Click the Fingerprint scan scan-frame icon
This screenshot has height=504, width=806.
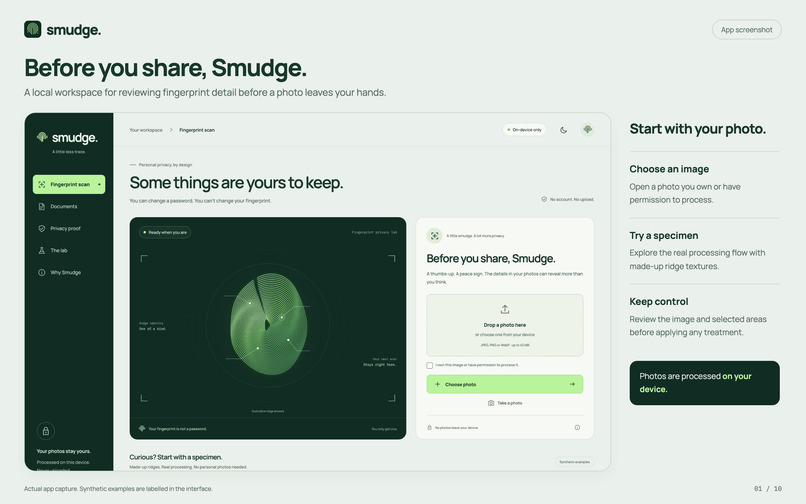click(42, 184)
